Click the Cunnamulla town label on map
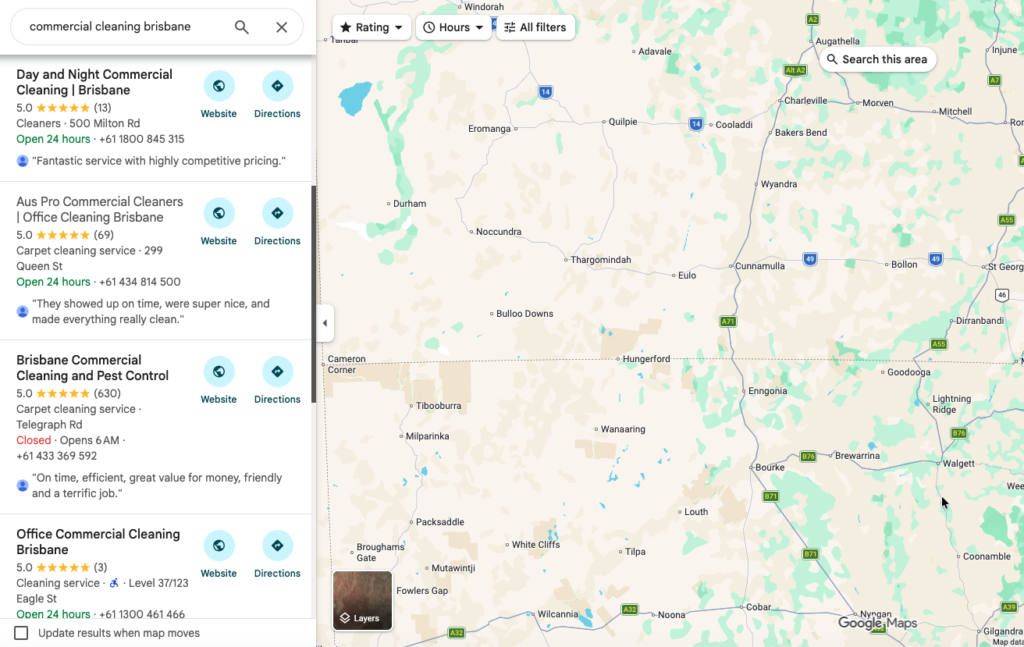Screen dimensions: 1024x647 point(760,266)
